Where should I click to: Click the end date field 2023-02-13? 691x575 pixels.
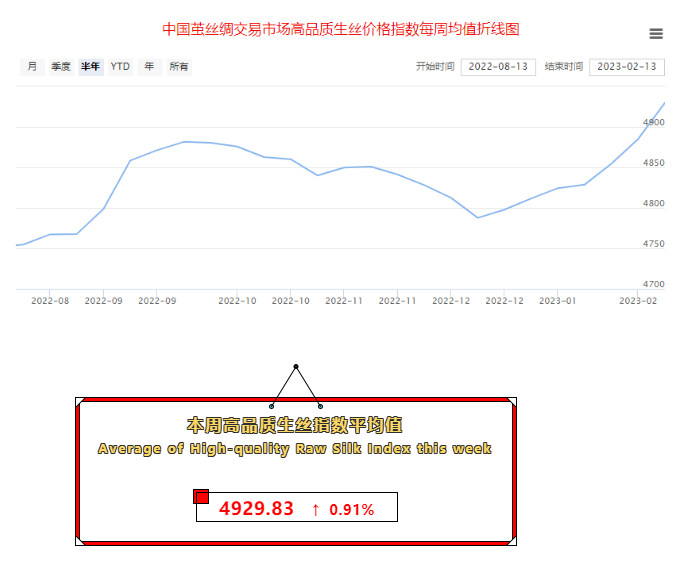coord(626,67)
